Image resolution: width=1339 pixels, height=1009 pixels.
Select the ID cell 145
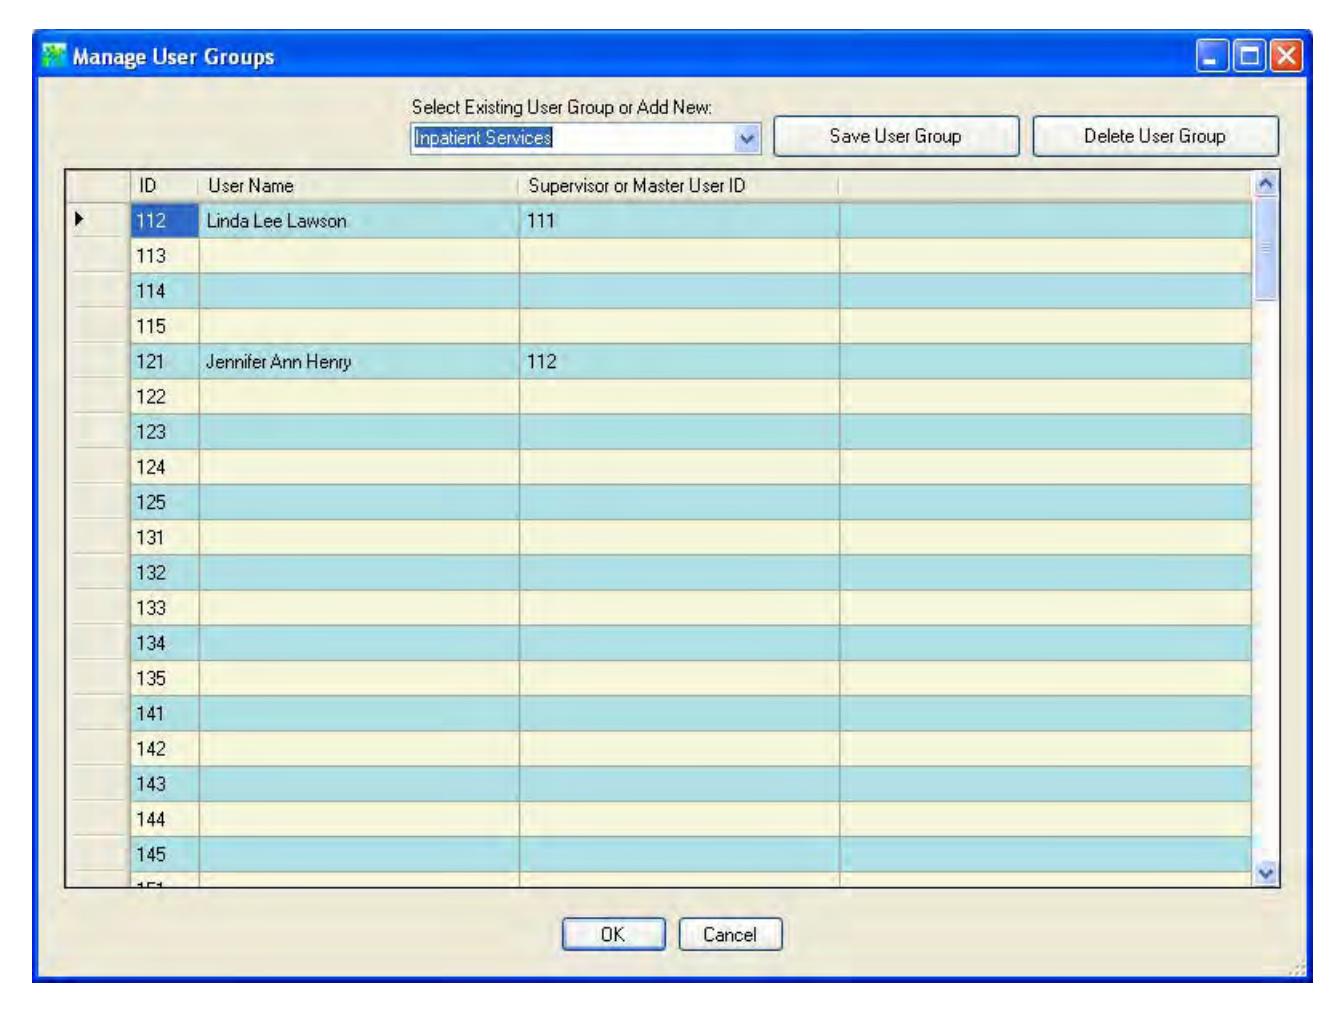coord(165,855)
